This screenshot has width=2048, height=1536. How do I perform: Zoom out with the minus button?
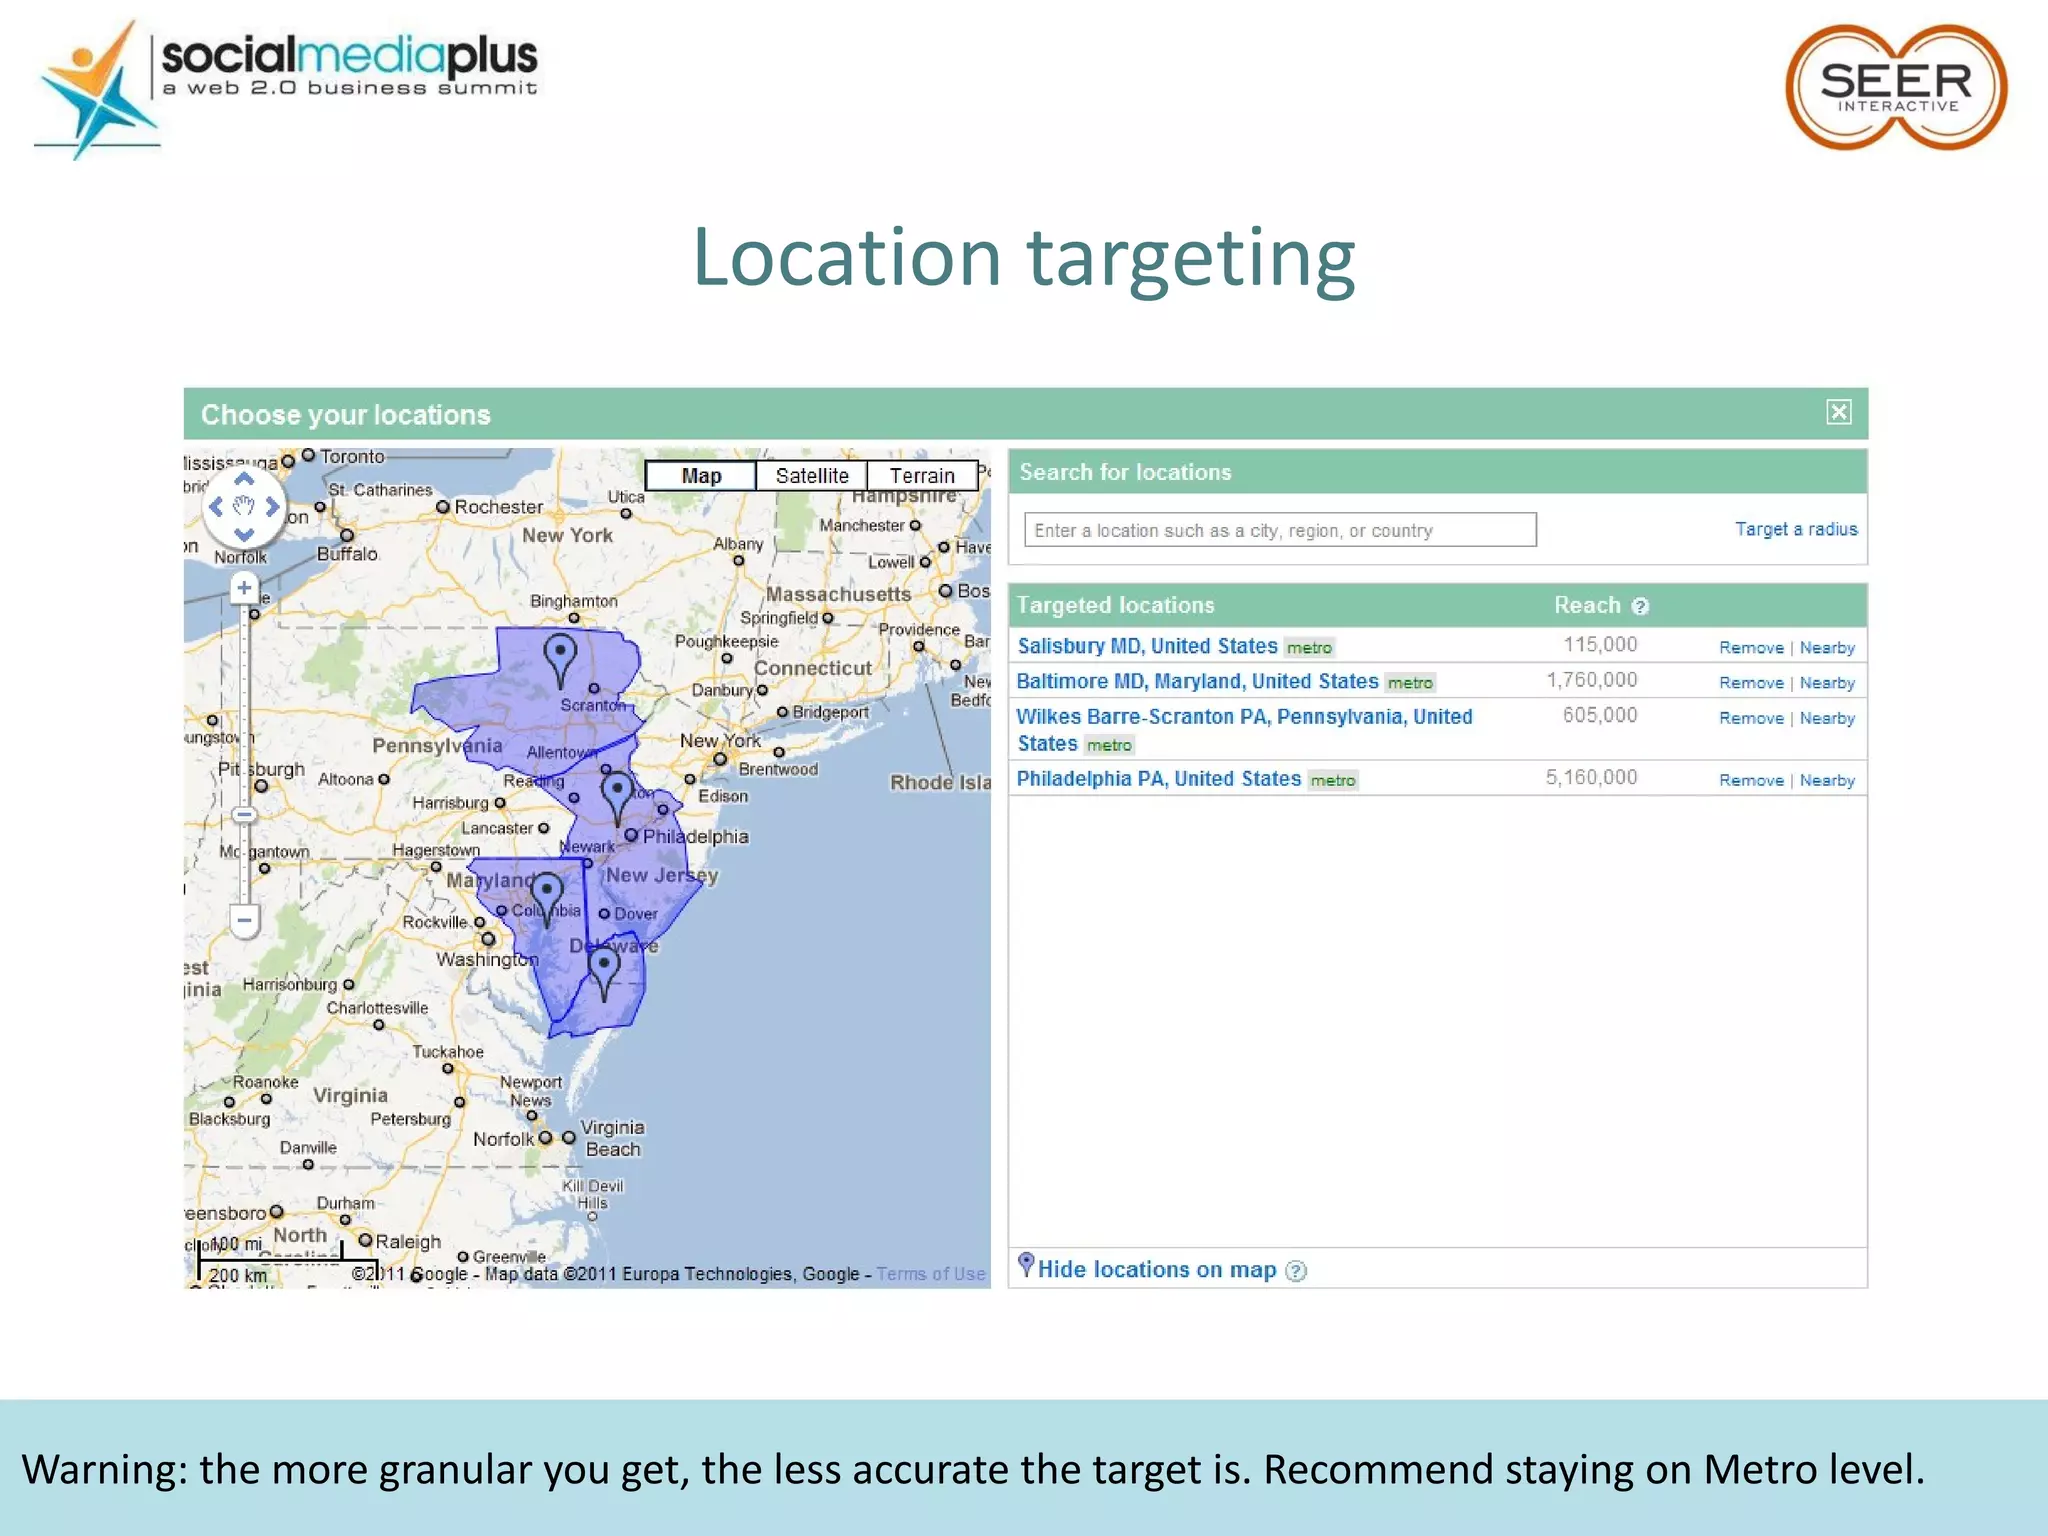click(x=244, y=920)
